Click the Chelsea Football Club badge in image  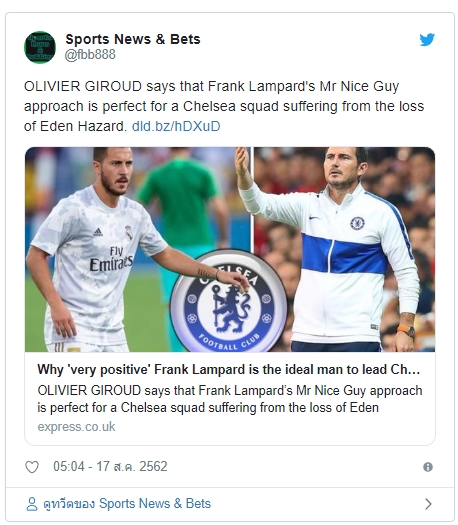click(229, 303)
